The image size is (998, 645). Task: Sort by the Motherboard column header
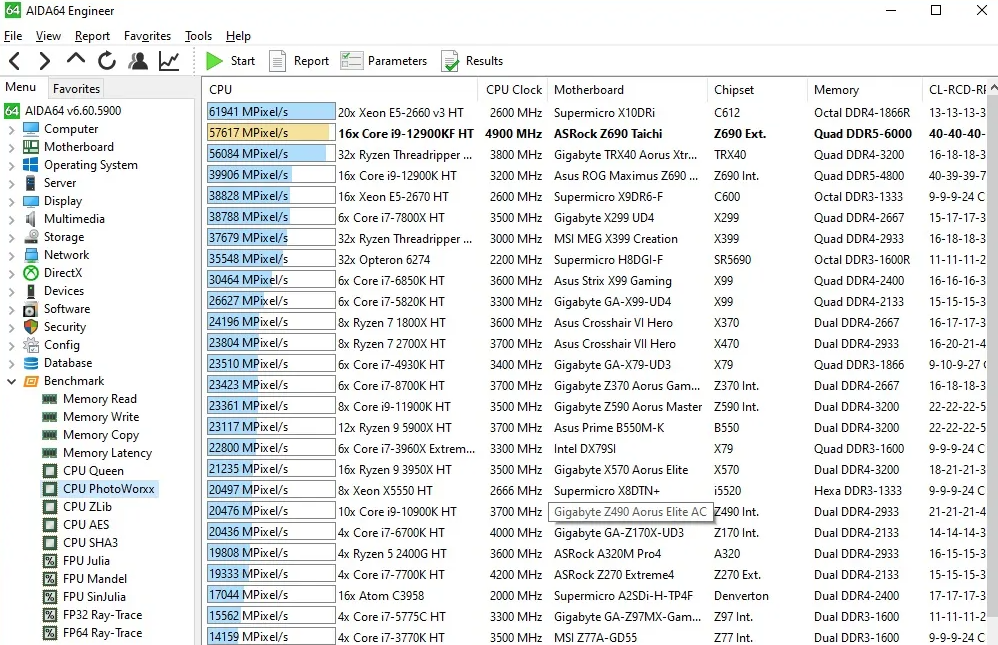pos(627,90)
